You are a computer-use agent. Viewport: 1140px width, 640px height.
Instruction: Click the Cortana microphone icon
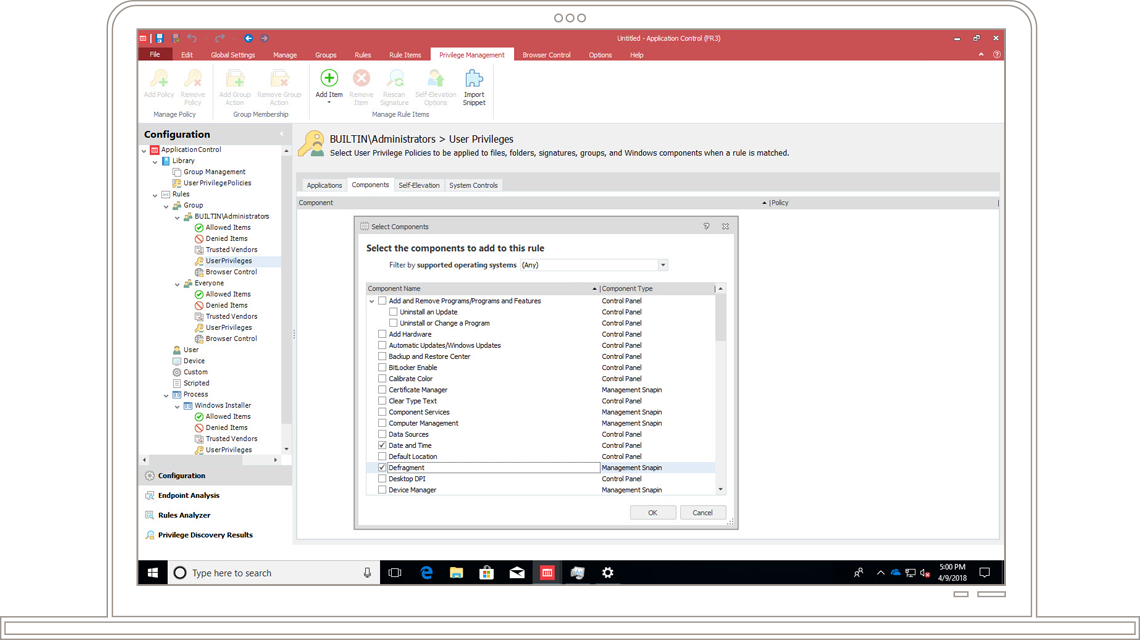(367, 573)
